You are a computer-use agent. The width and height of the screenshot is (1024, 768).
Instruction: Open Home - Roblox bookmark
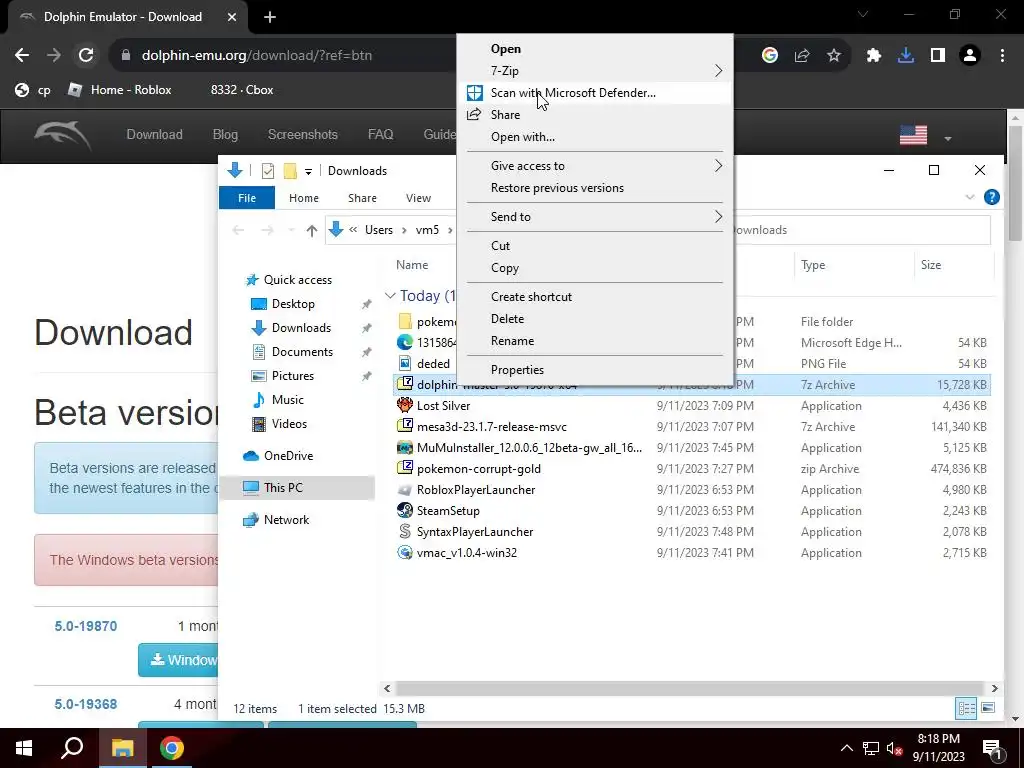tap(120, 90)
